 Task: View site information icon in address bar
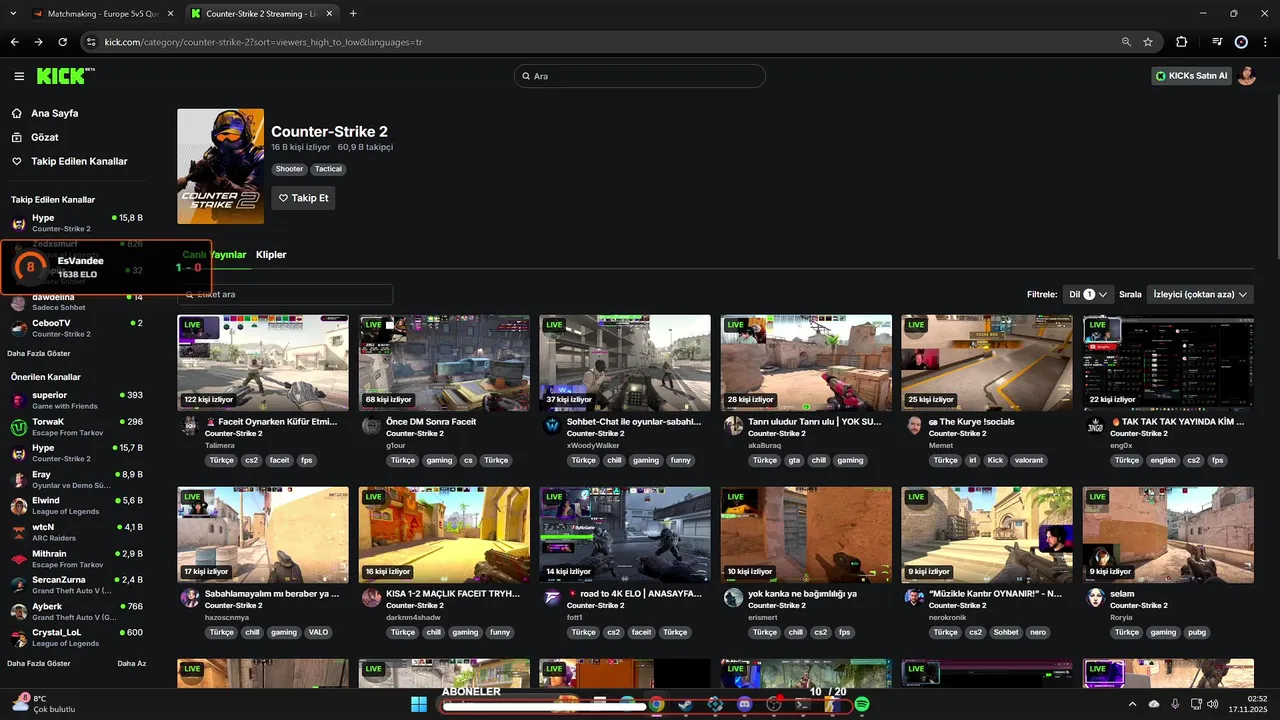[x=91, y=42]
